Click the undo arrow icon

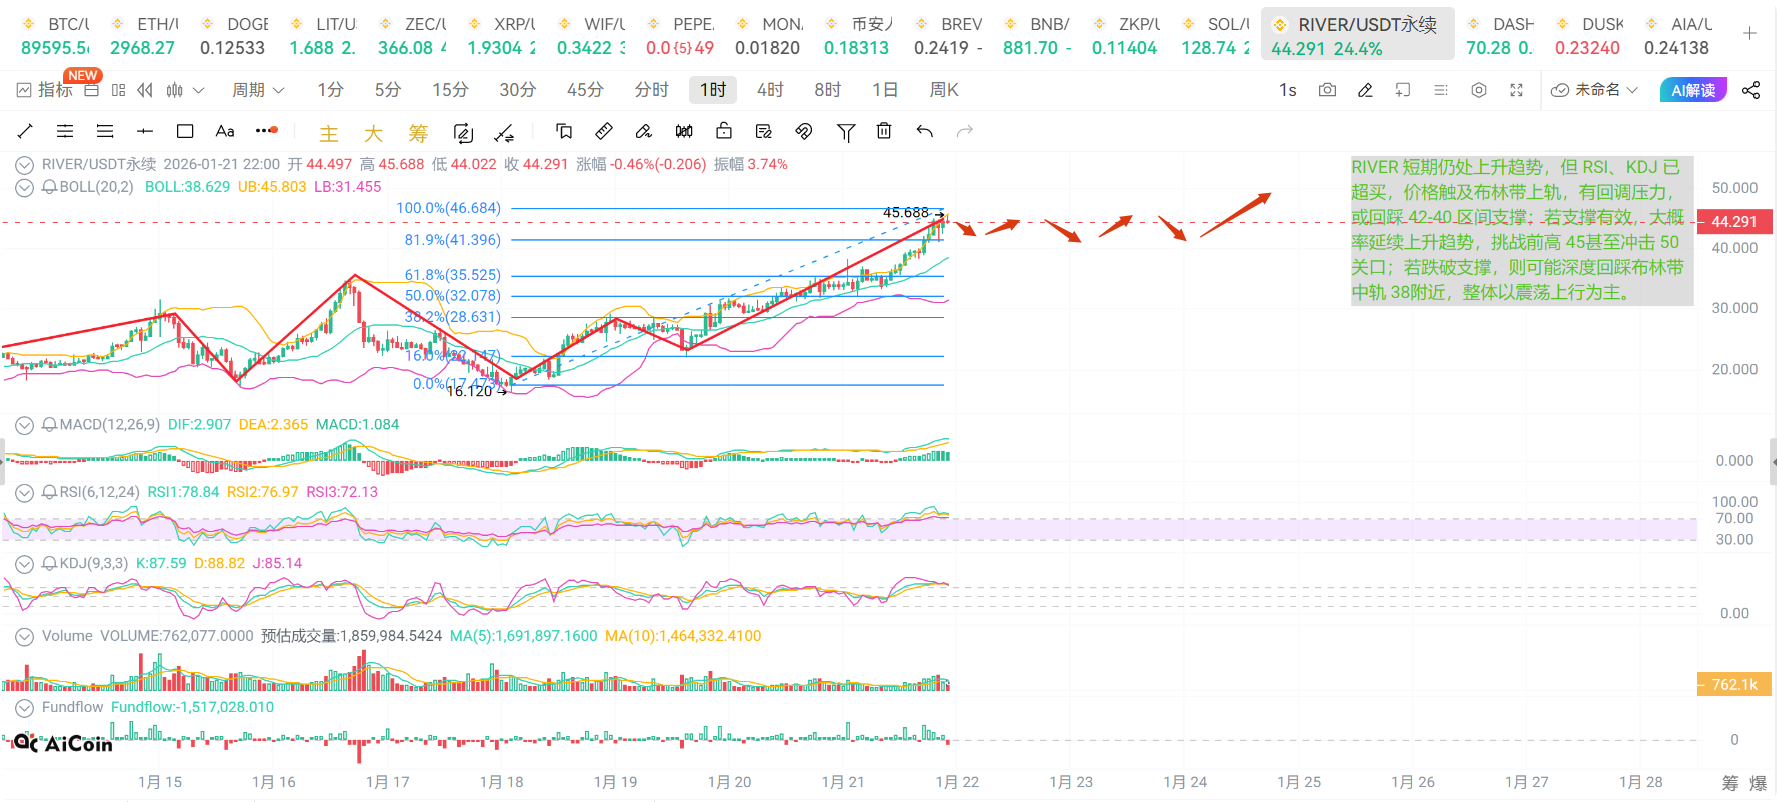(x=925, y=131)
